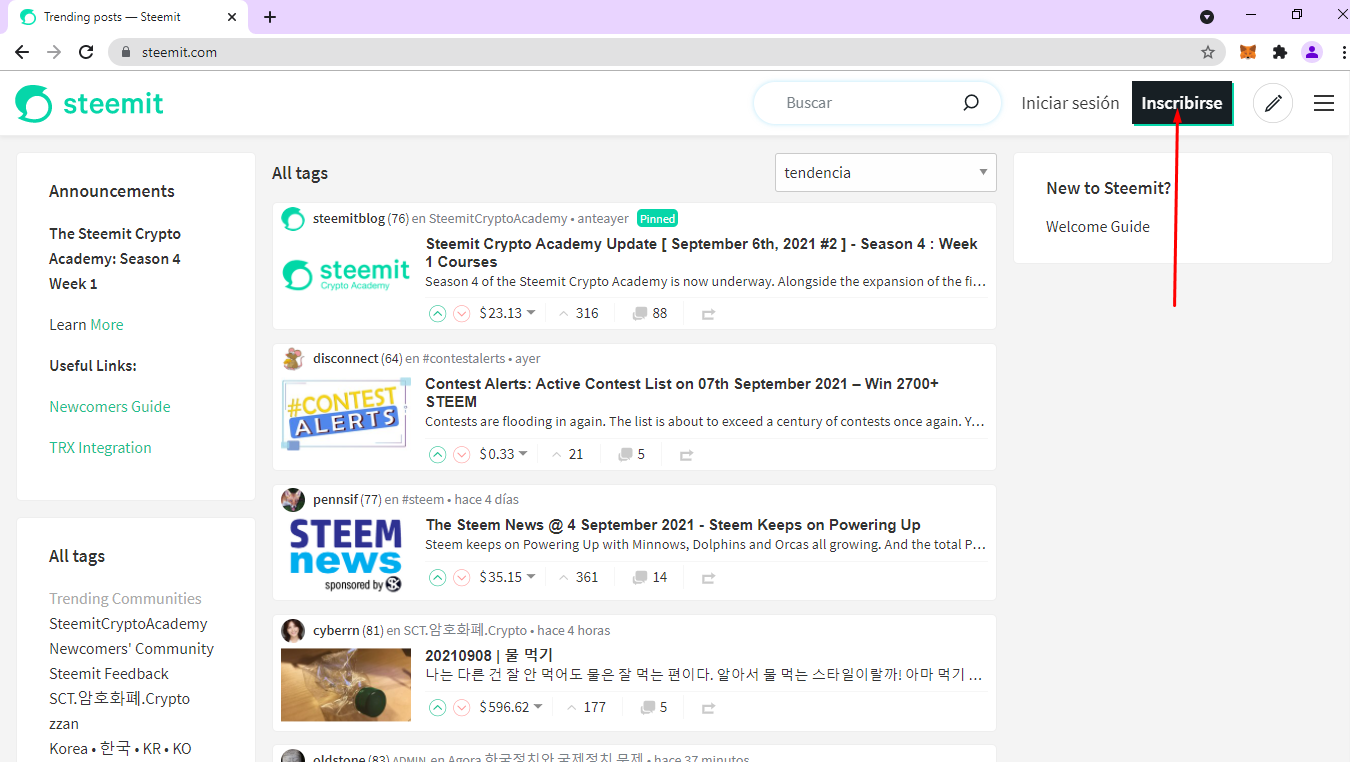Upvote the Contest Alerts post
1350x762 pixels.
pos(437,454)
